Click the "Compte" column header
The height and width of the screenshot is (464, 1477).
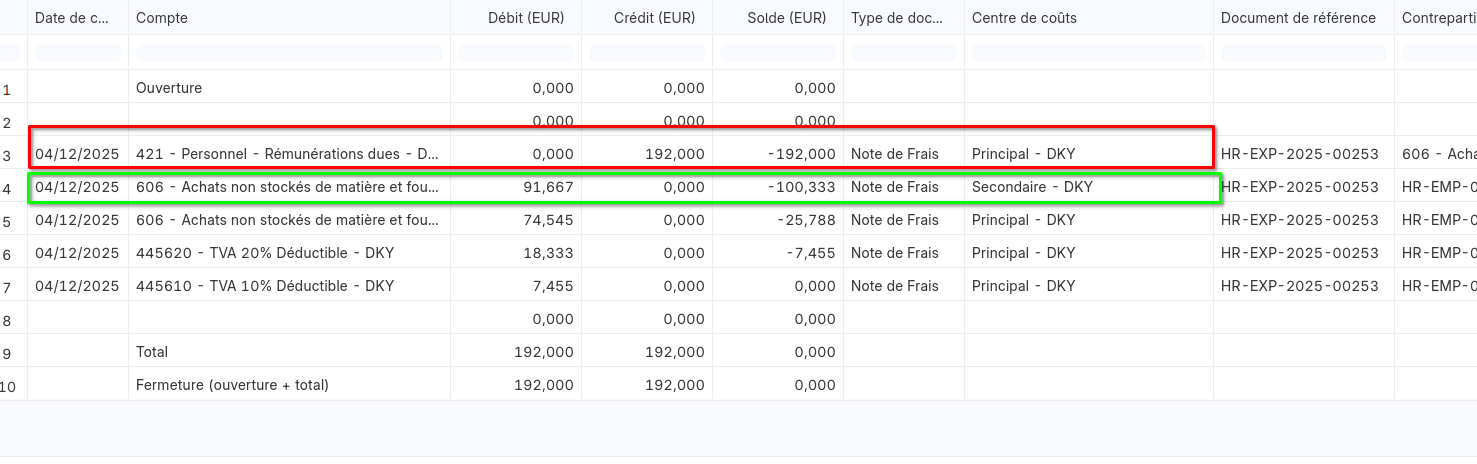pos(162,18)
